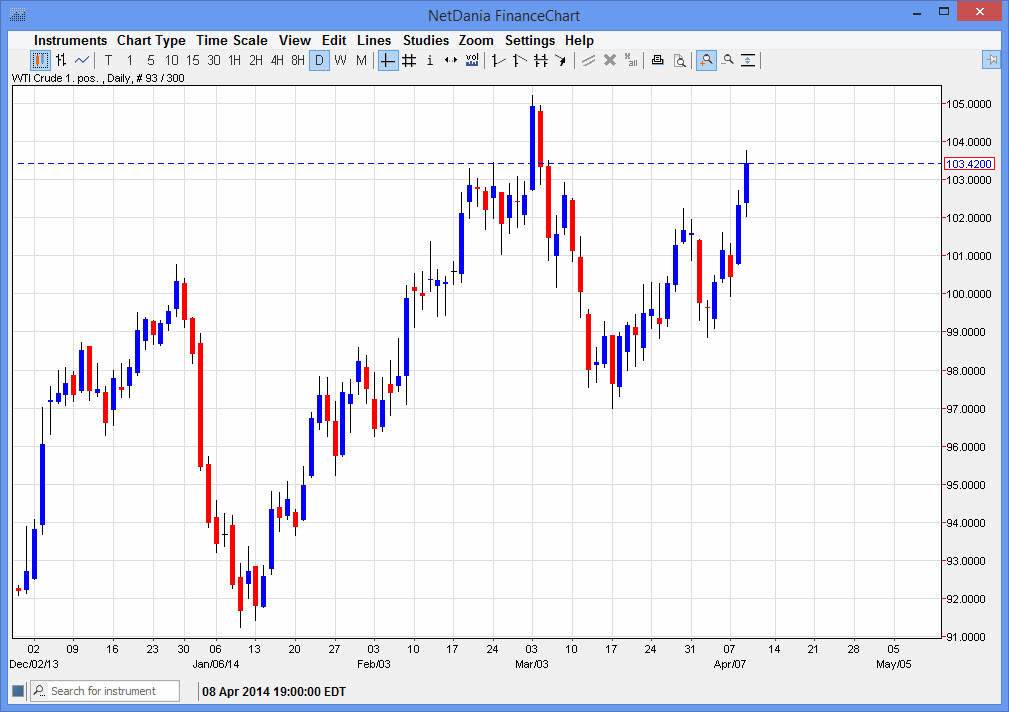The width and height of the screenshot is (1009, 712).
Task: Open the print preview icon
Action: (680, 60)
